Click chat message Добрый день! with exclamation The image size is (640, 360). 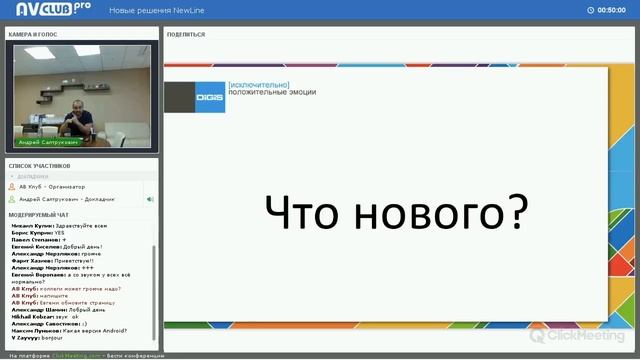tap(57, 247)
